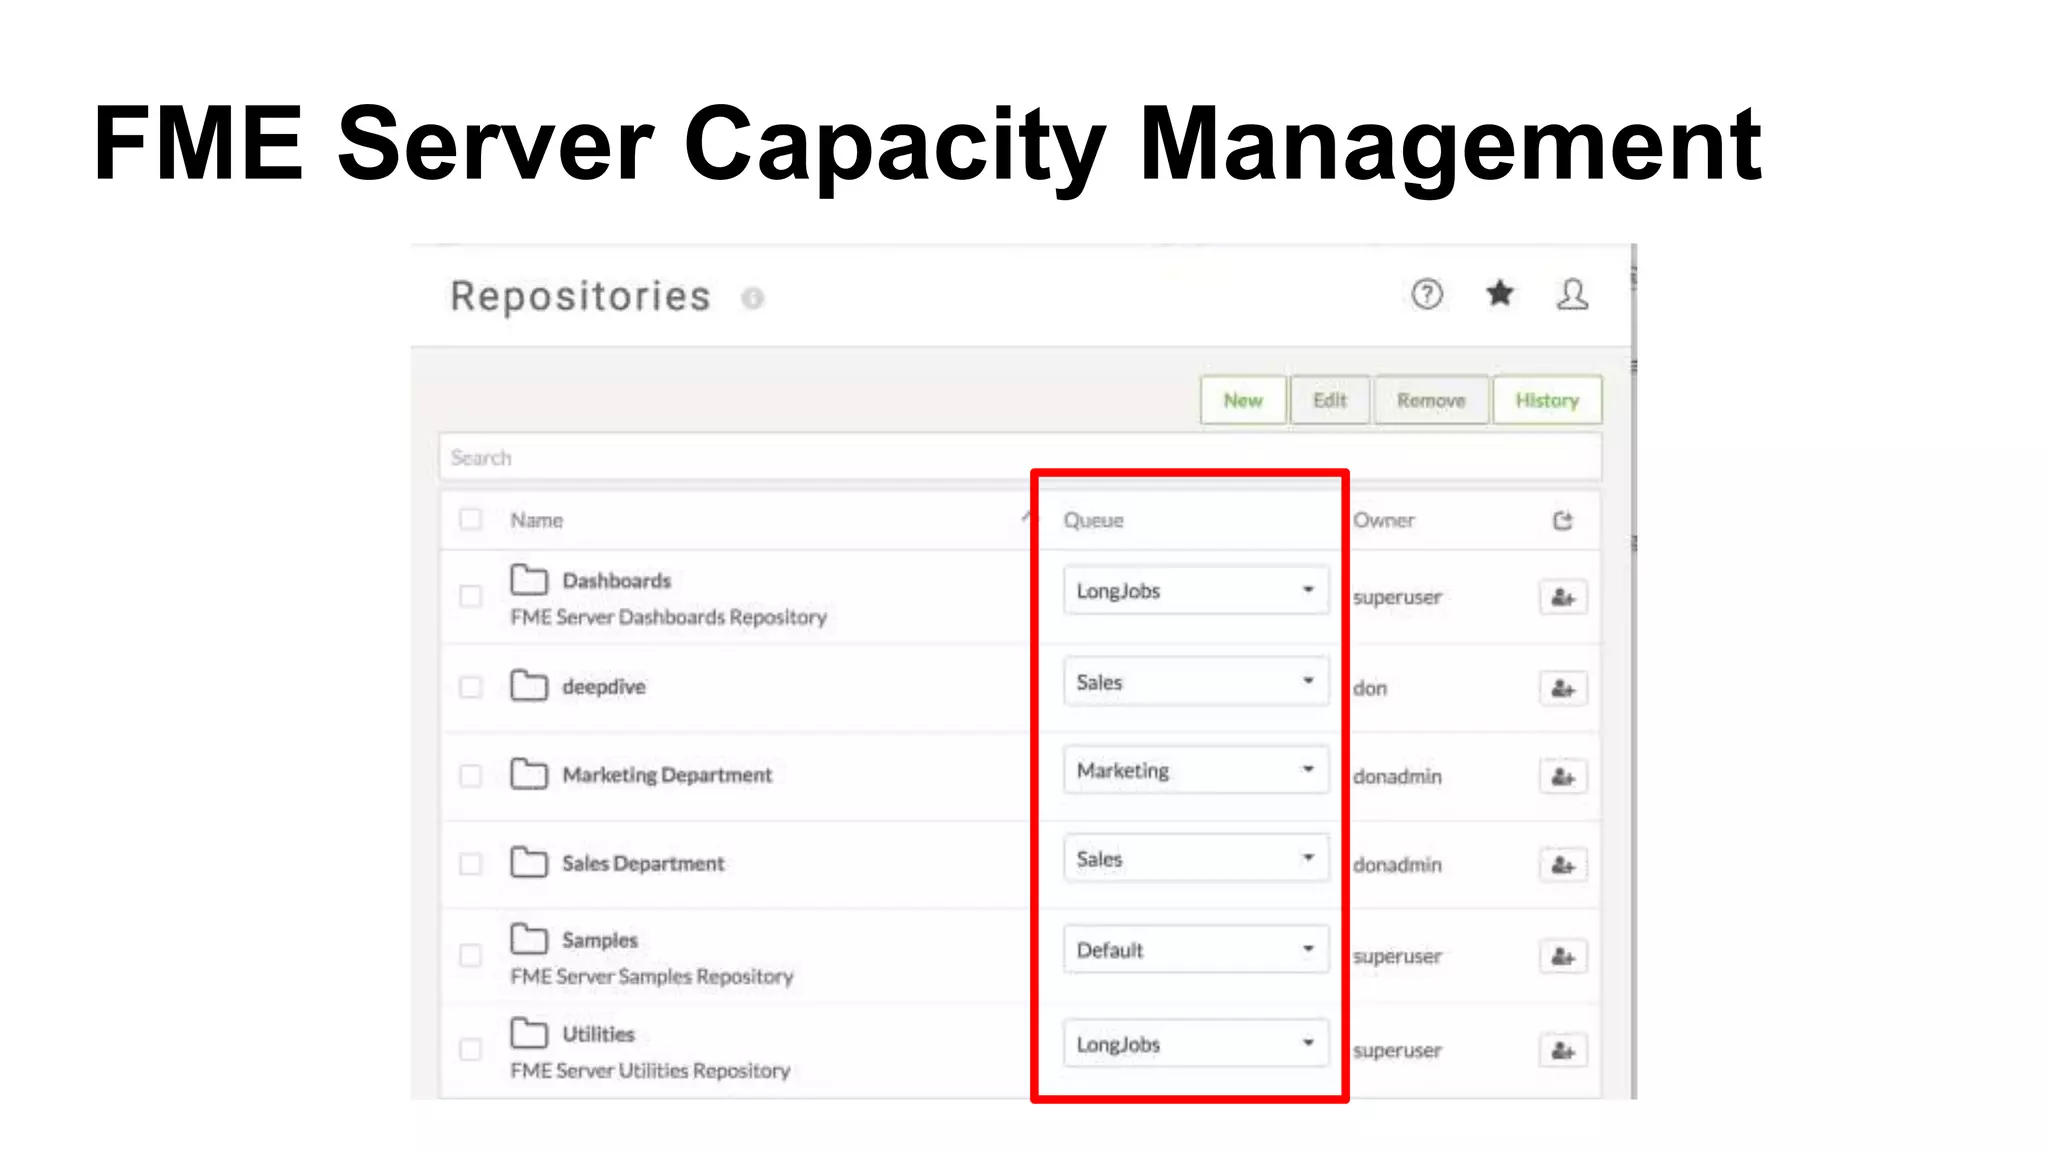Click share user icon for Marketing Department
This screenshot has width=2048, height=1152.
1563,776
